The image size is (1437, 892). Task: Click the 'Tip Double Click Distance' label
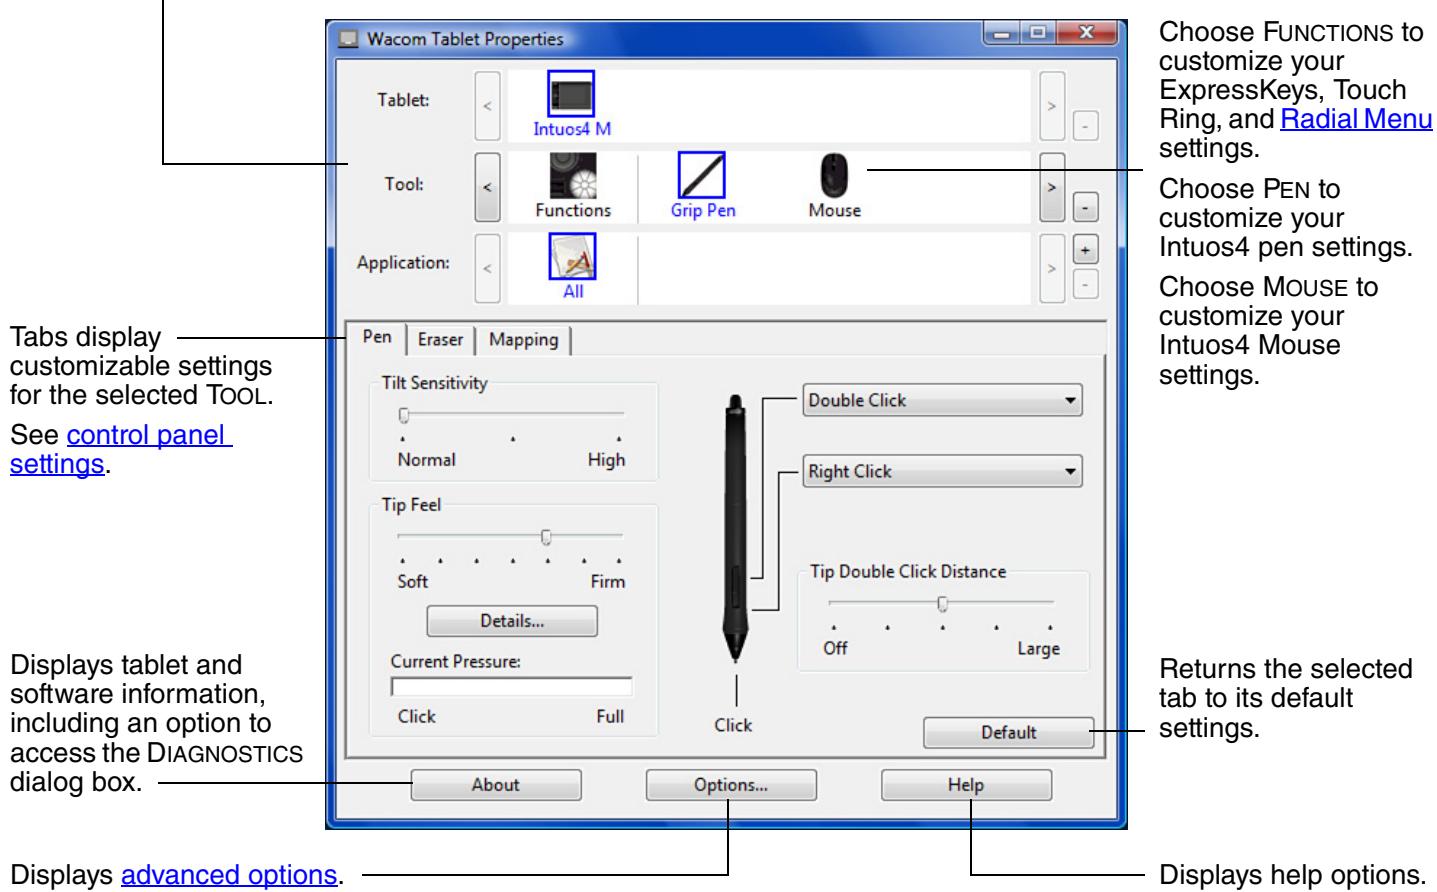[x=907, y=573]
